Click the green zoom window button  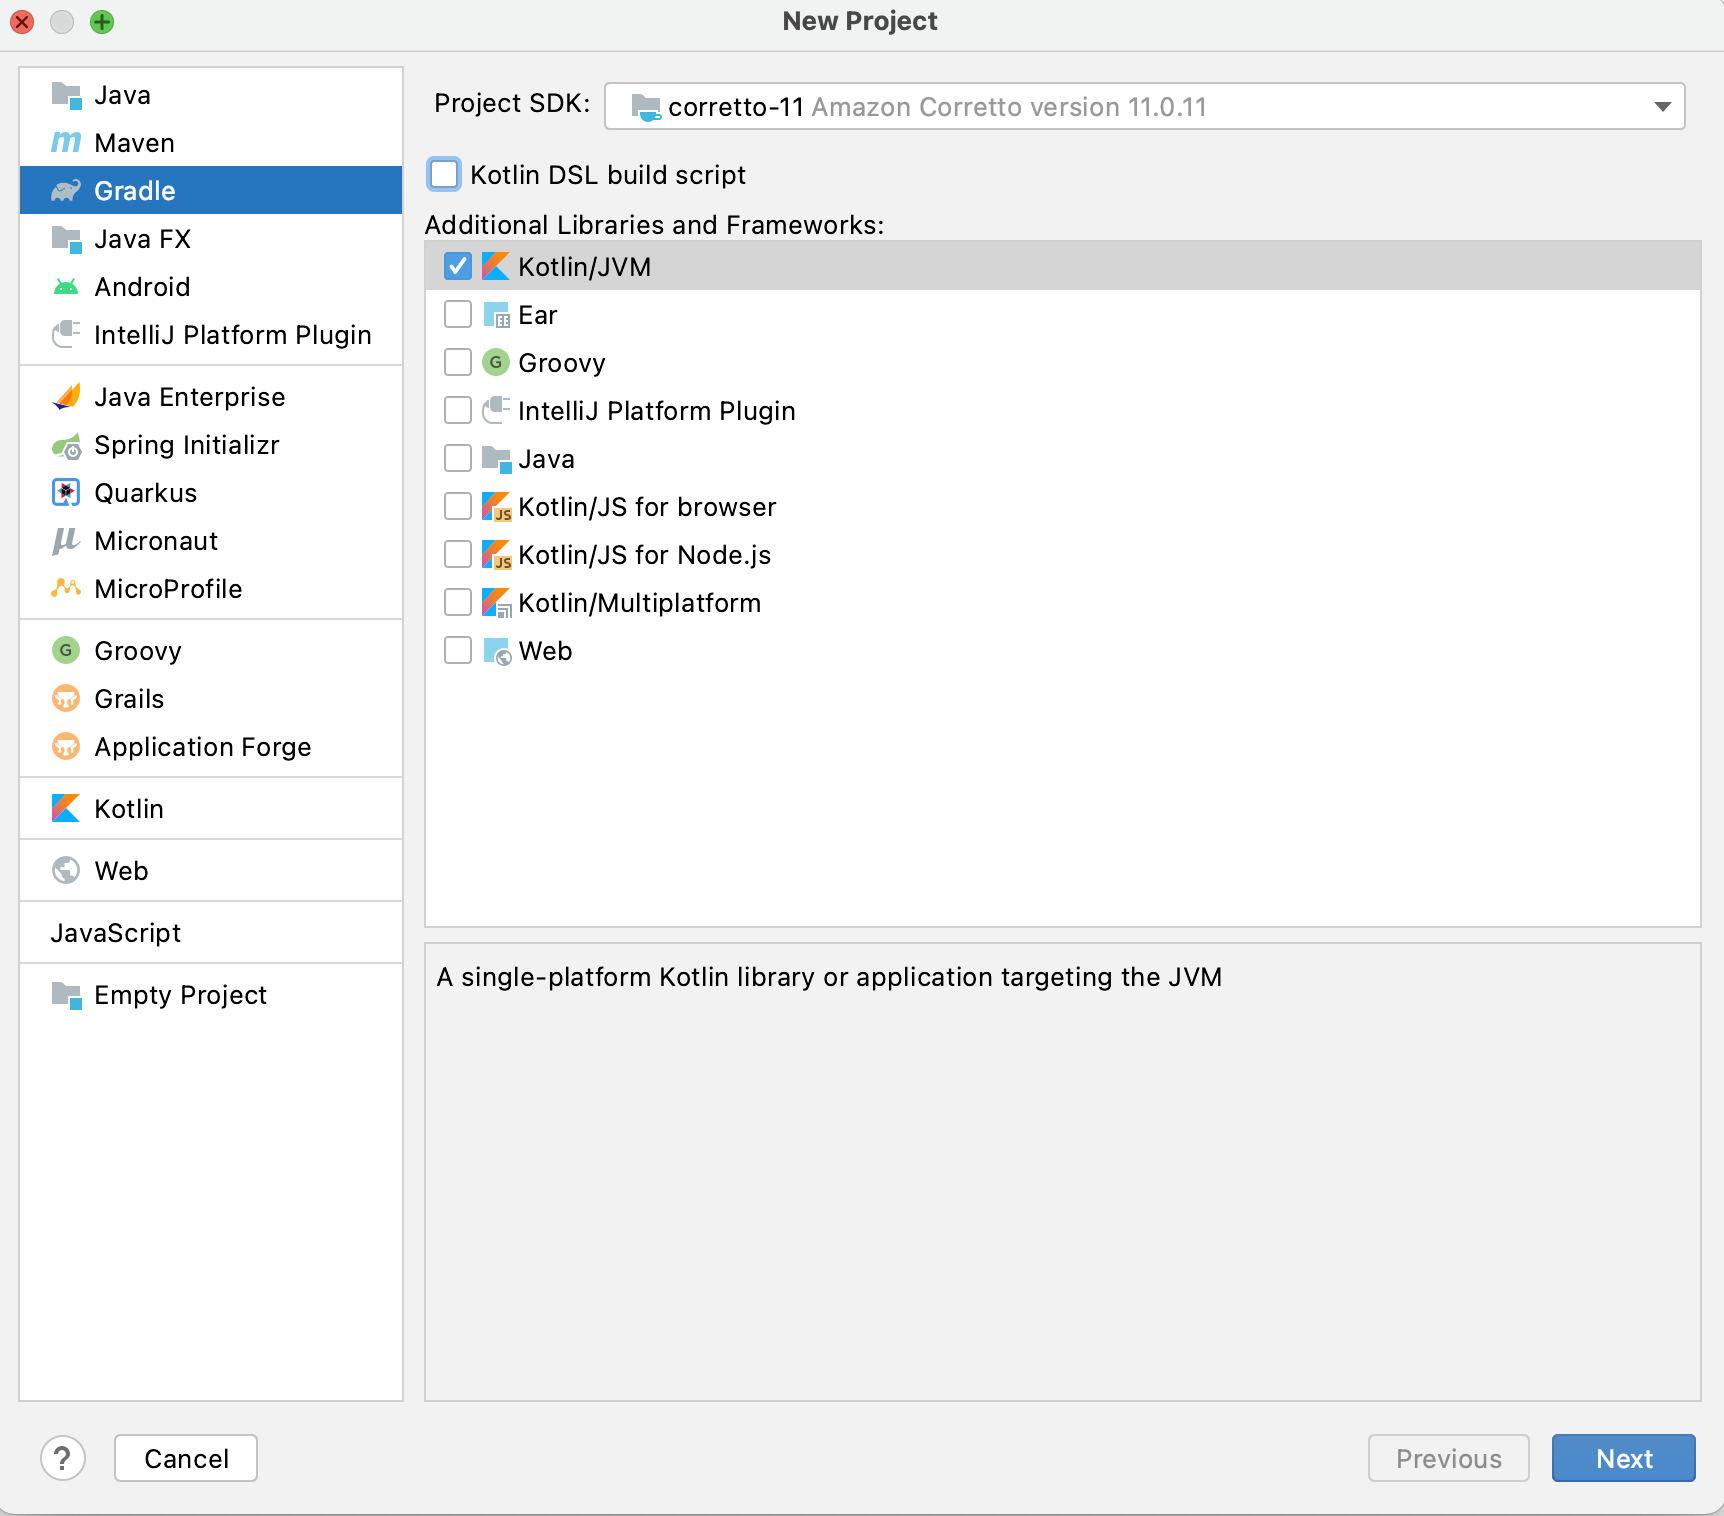click(102, 21)
